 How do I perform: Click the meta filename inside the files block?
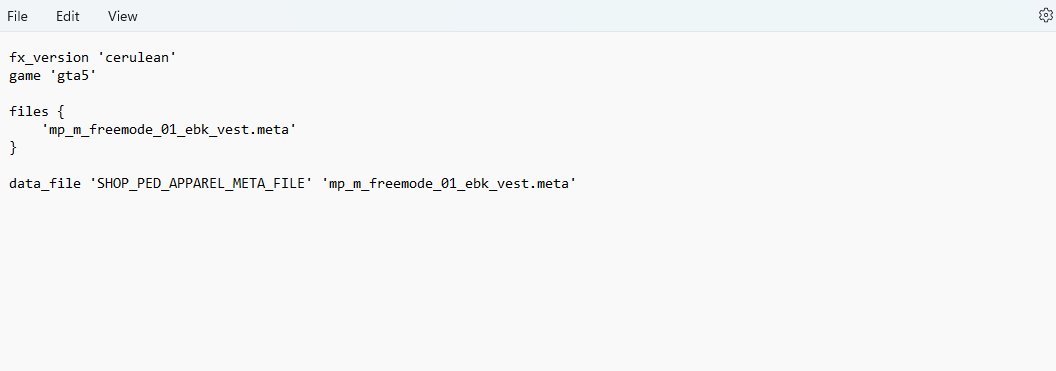[x=168, y=130]
